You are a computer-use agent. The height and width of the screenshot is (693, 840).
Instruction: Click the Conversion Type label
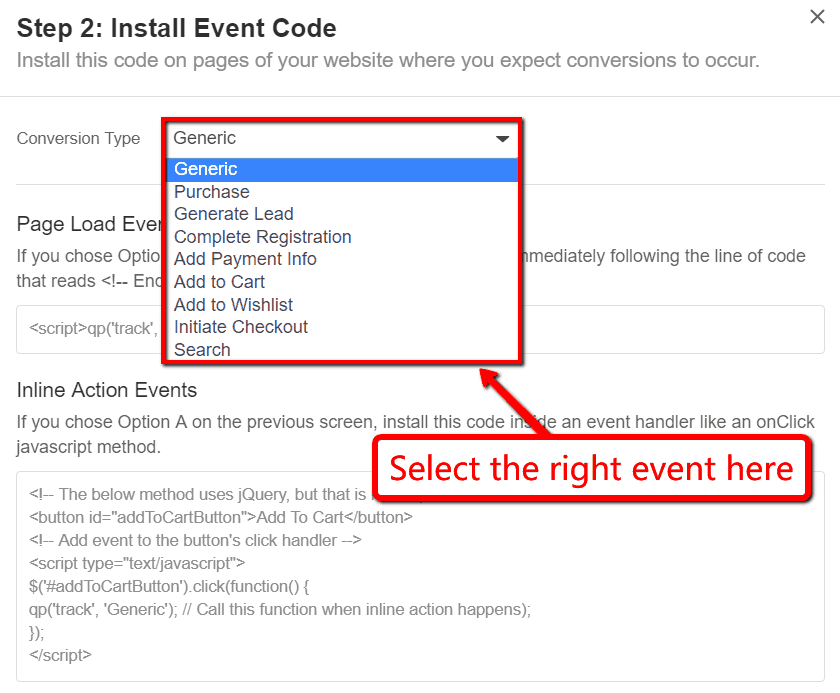point(78,138)
